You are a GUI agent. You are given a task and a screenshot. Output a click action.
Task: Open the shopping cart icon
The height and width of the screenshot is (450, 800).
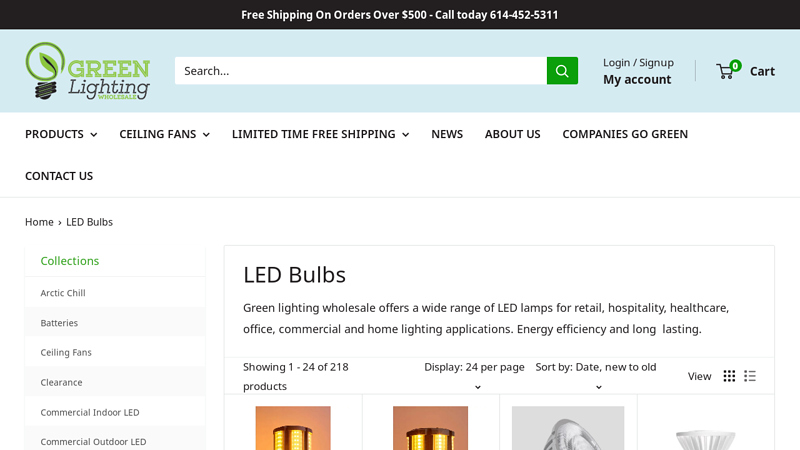(728, 71)
